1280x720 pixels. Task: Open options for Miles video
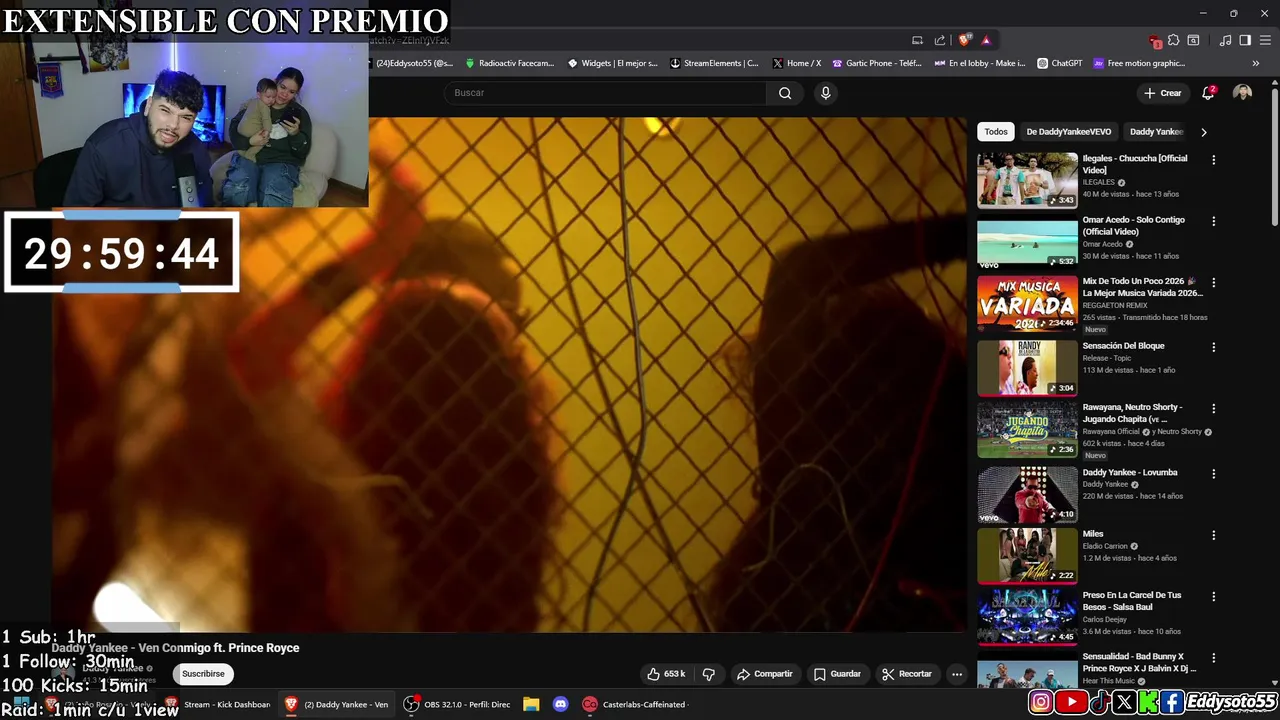[1213, 535]
